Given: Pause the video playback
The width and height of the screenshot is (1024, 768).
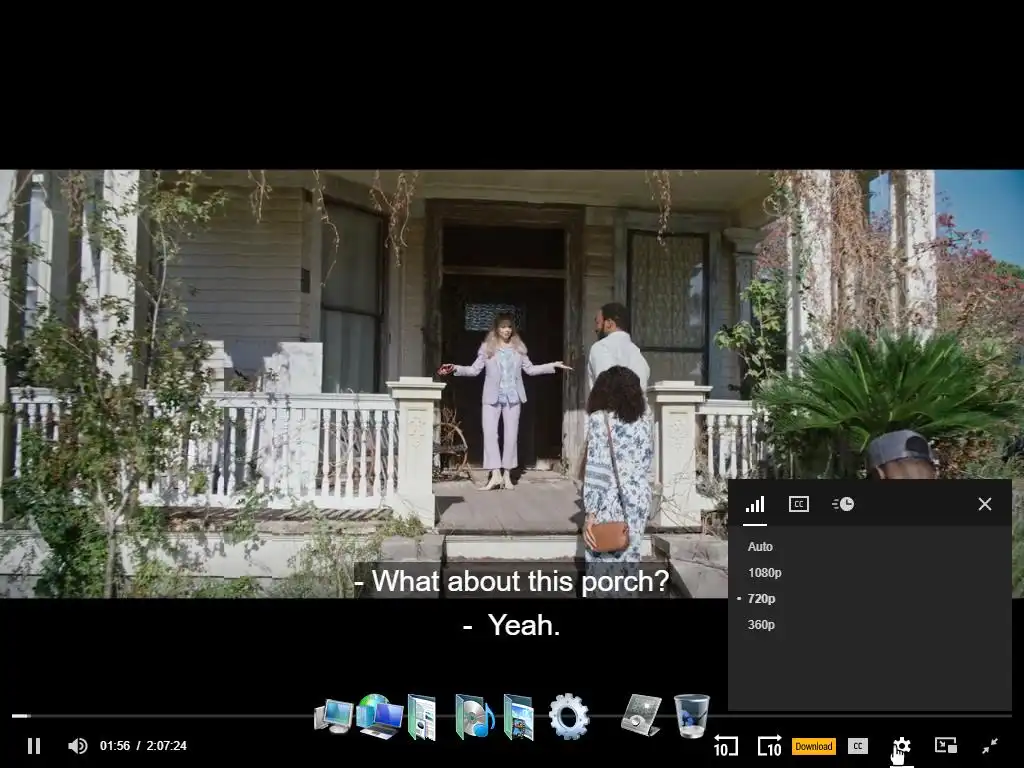Looking at the screenshot, I should point(34,746).
